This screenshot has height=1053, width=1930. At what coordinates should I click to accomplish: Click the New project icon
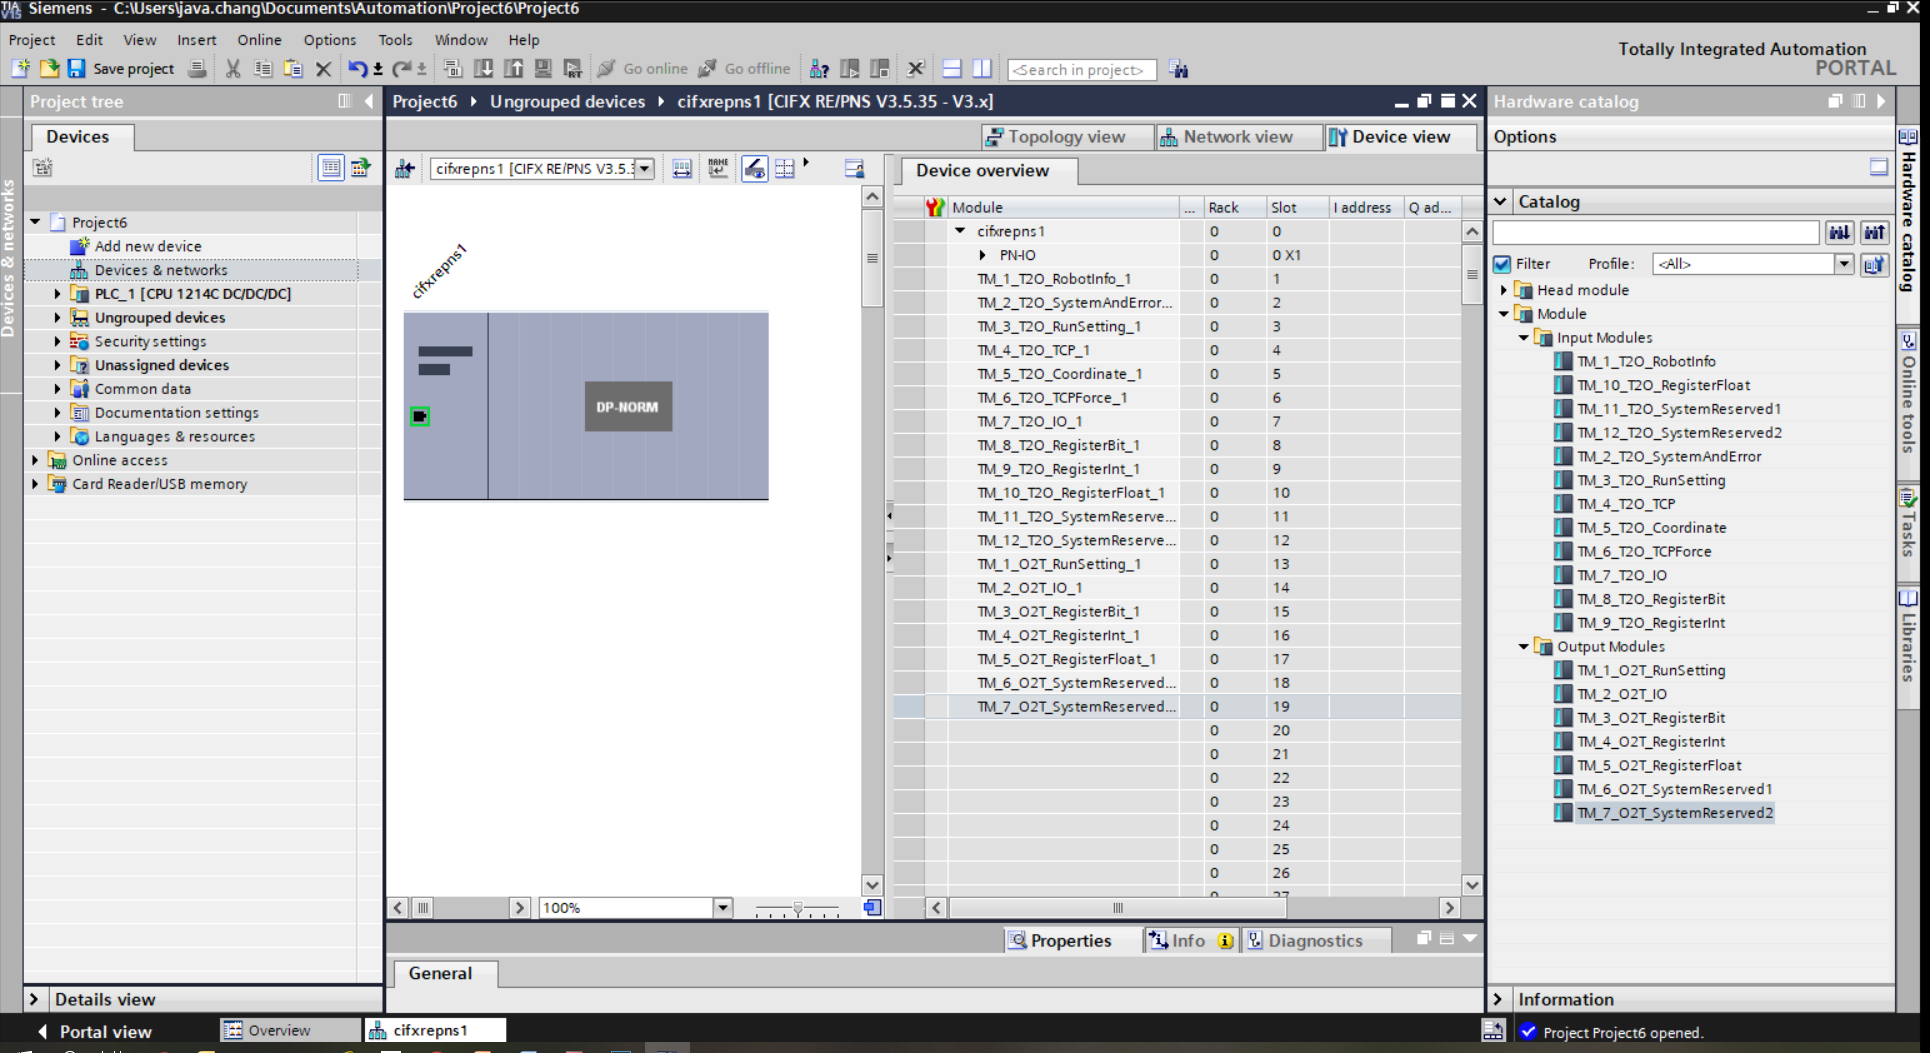20,69
